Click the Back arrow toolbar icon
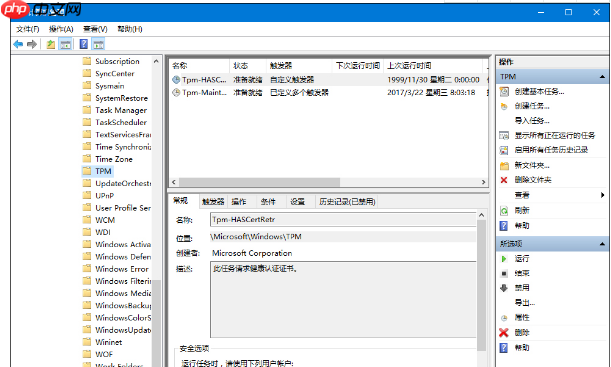Viewport: 611px width, 367px height. (18, 44)
